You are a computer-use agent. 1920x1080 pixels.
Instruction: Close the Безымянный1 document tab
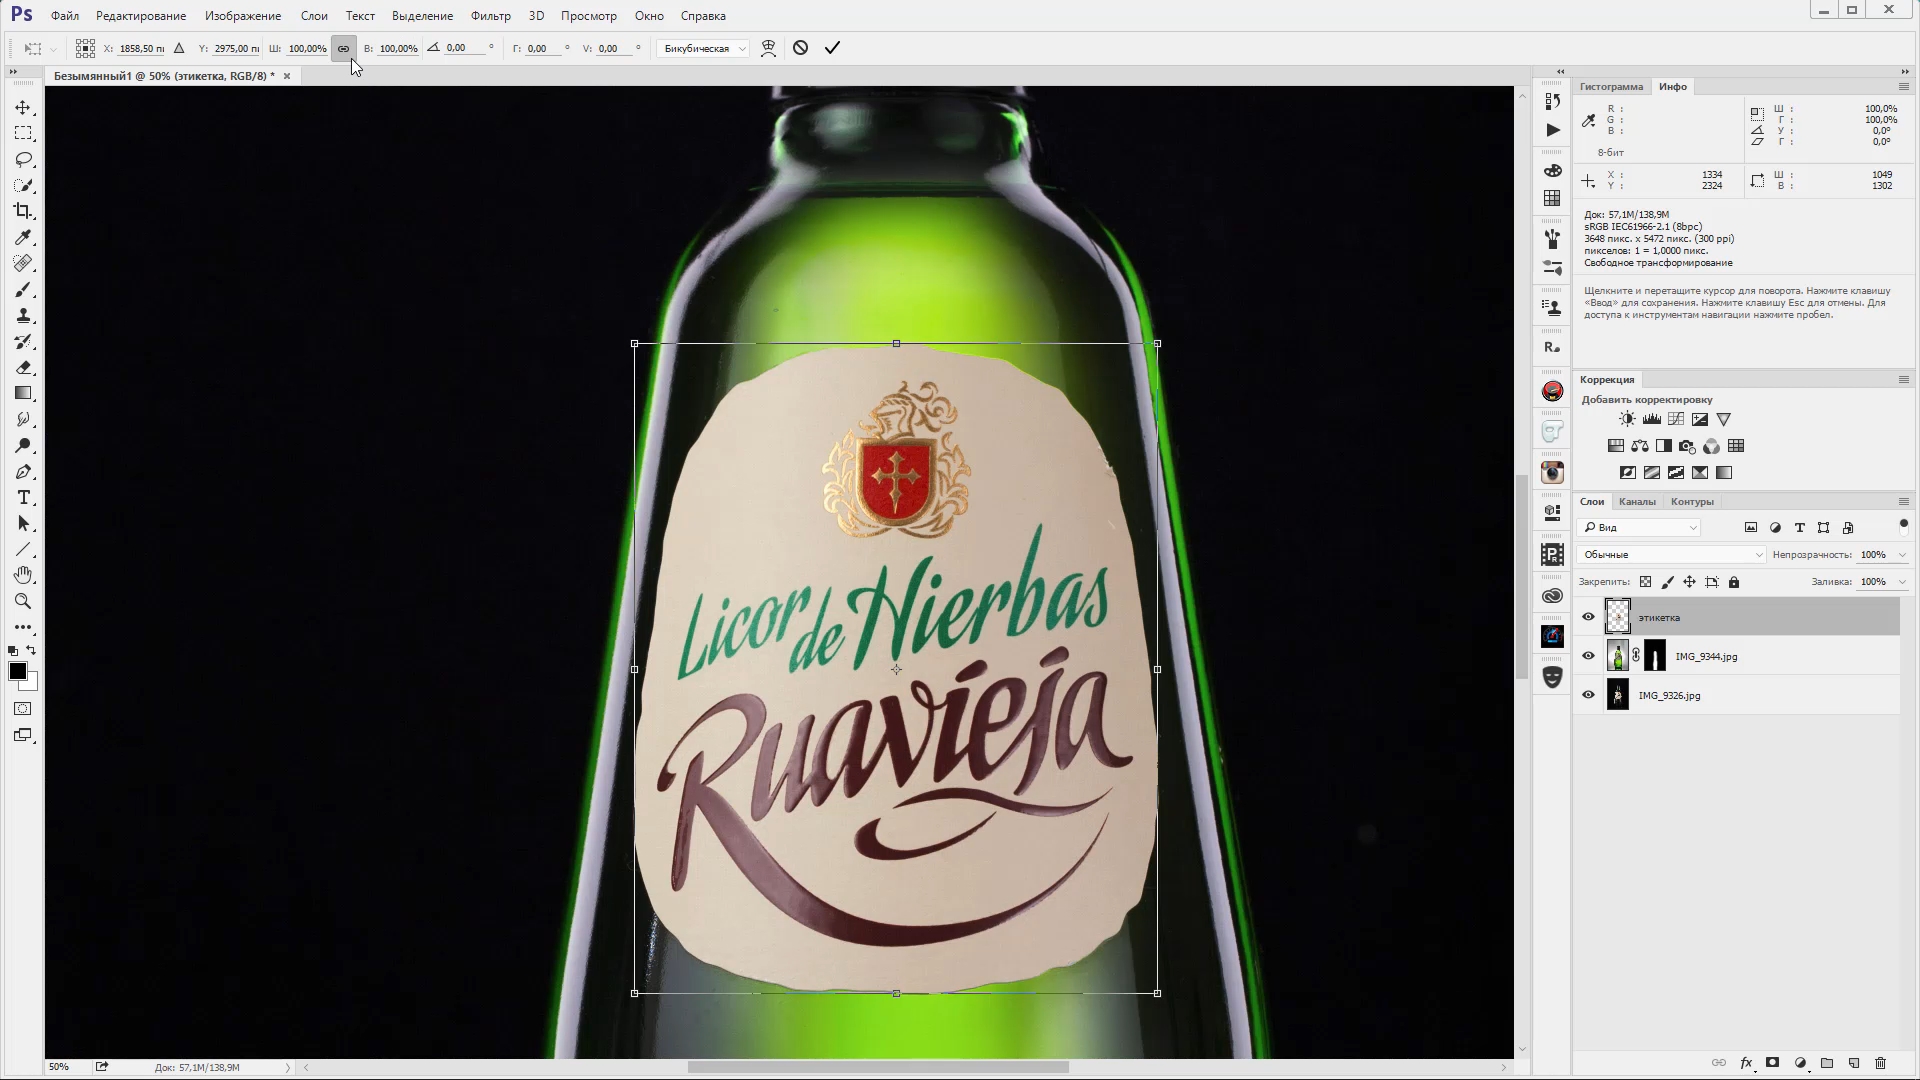tap(287, 76)
